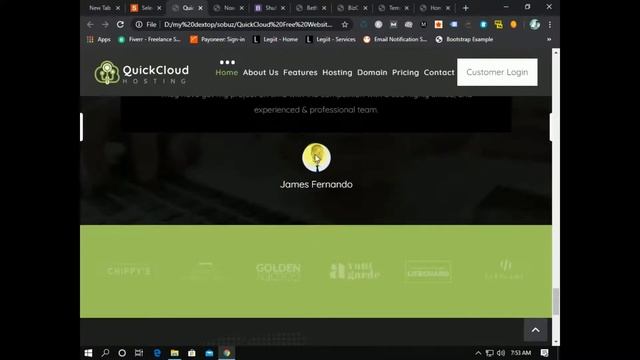640x360 pixels.
Task: Open Microsoft Edge from the taskbar
Action: (157, 353)
